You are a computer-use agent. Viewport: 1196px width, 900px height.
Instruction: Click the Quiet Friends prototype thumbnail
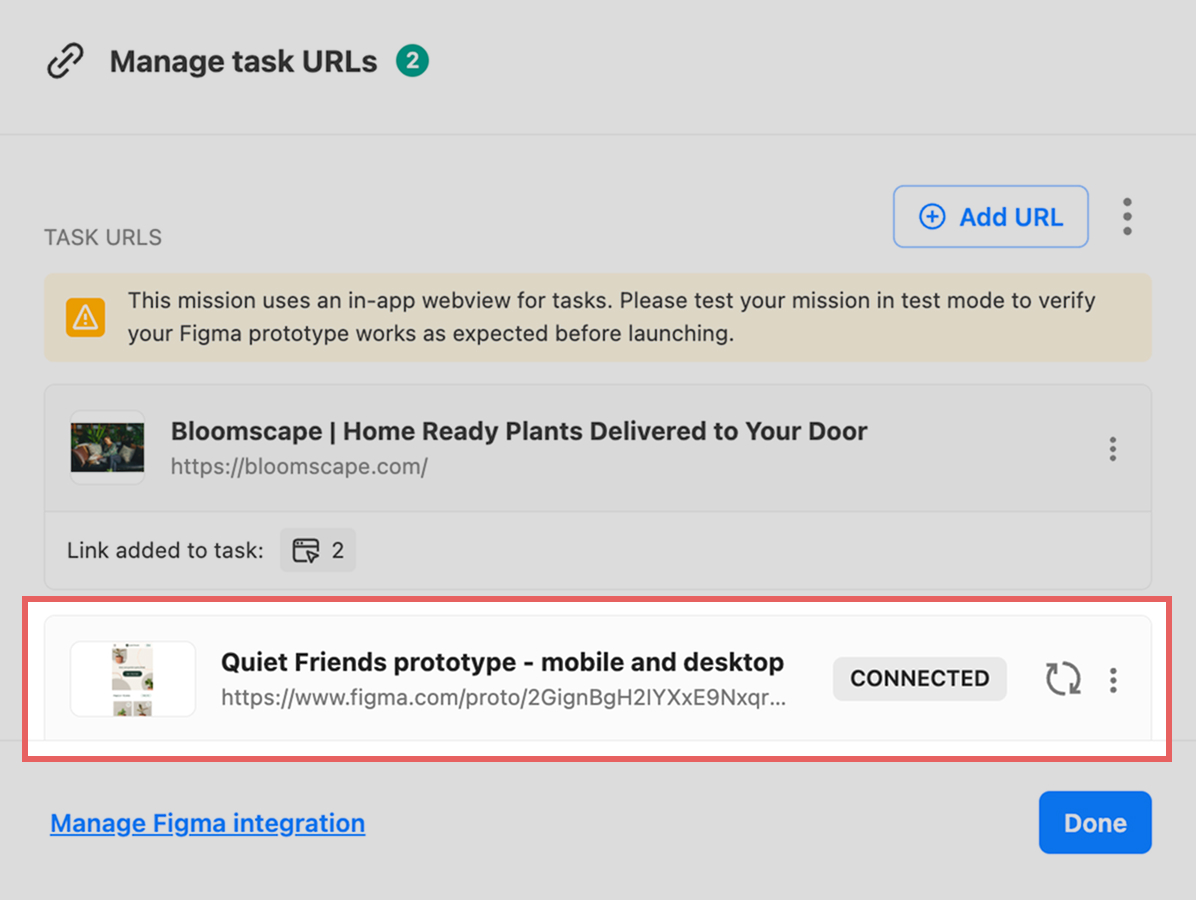[x=133, y=679]
